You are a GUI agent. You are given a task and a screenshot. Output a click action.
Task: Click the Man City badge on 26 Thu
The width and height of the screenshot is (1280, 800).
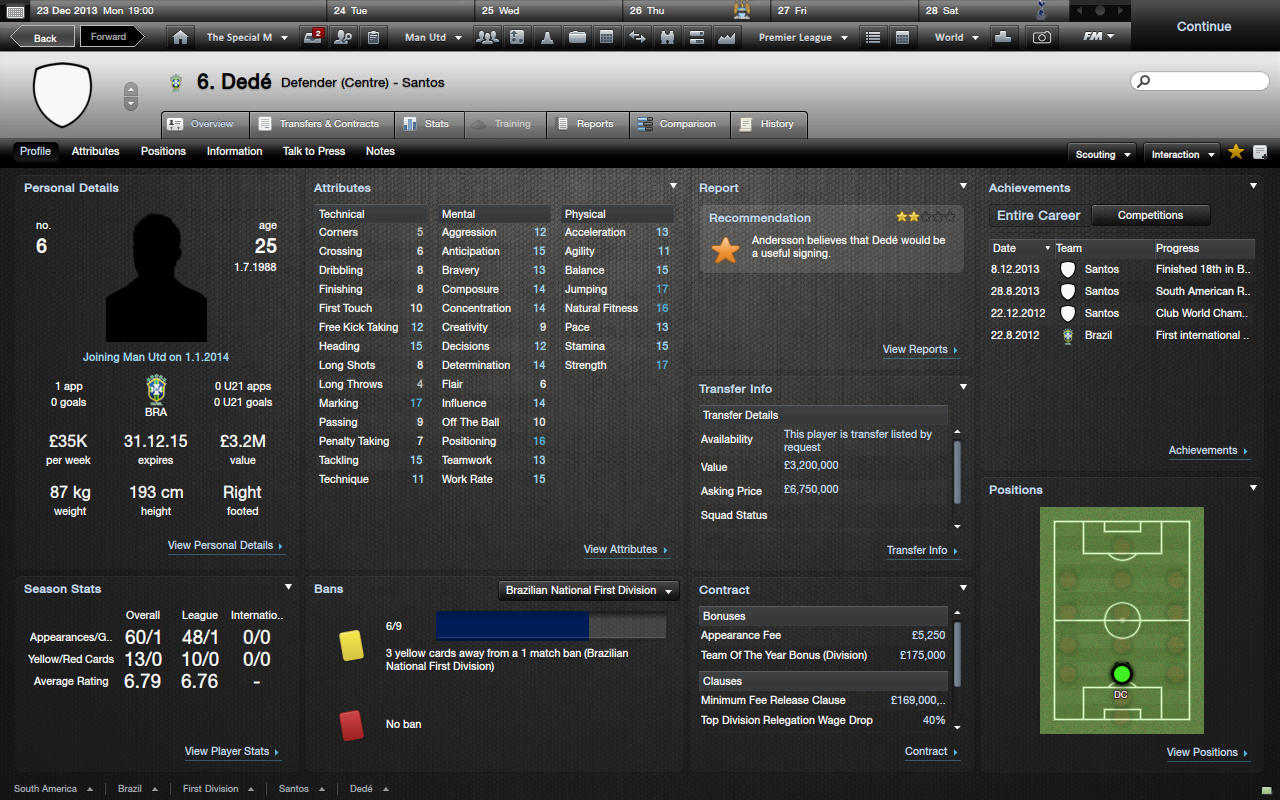tap(741, 10)
